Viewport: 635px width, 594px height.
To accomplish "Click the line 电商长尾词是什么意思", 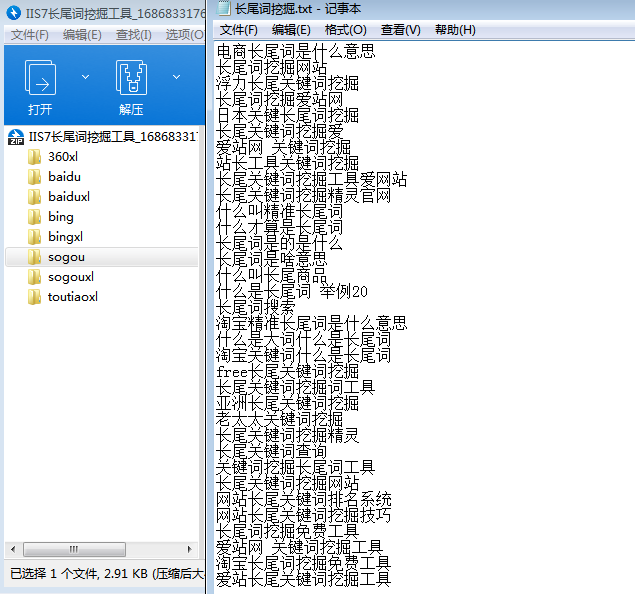I will 296,51.
